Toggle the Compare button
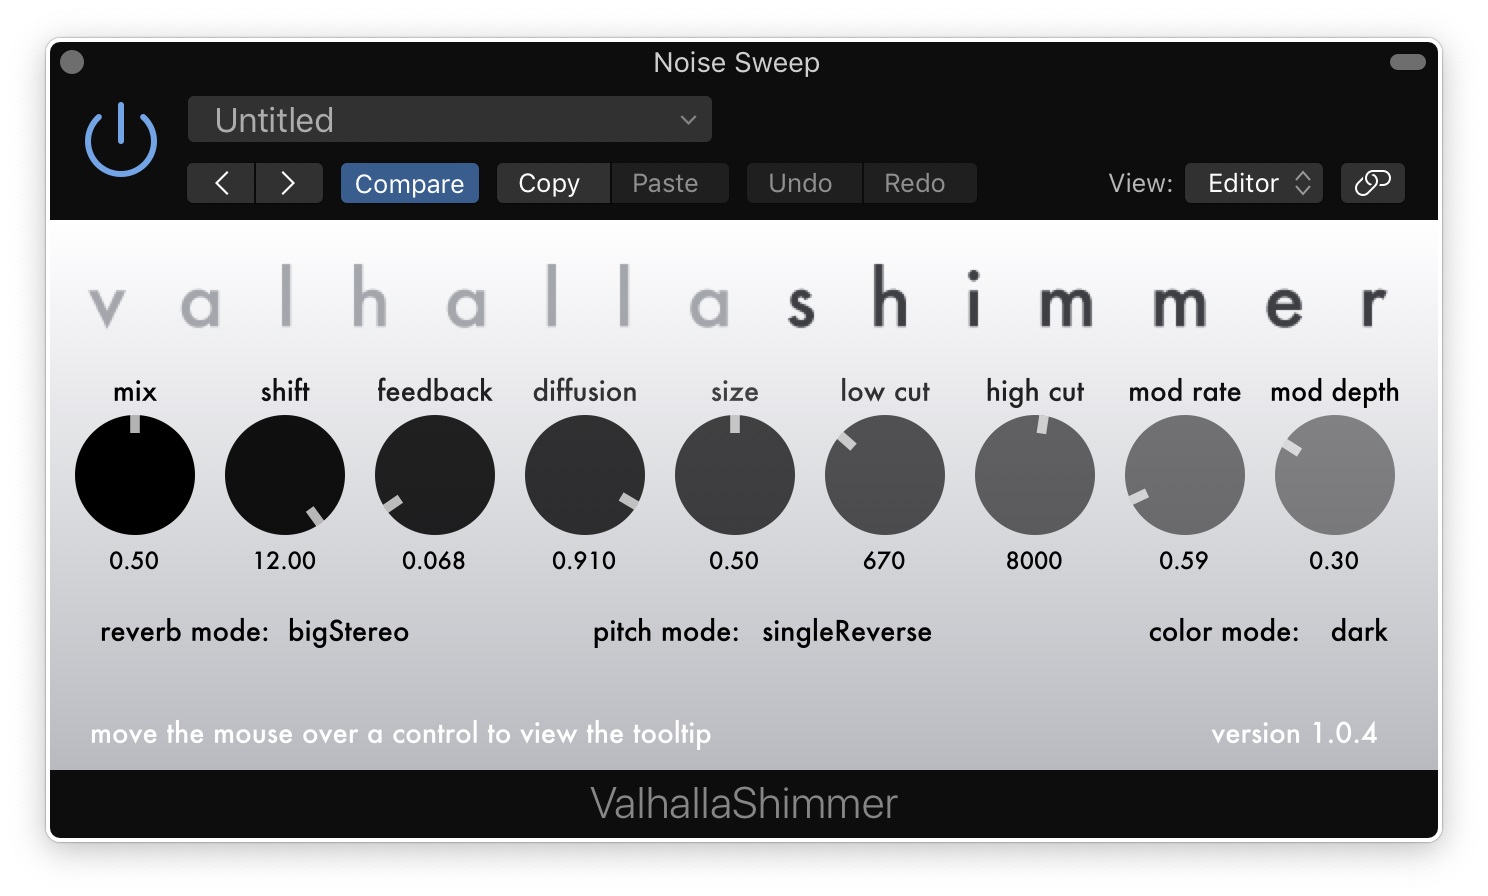Image resolution: width=1488 pixels, height=896 pixels. (x=410, y=183)
